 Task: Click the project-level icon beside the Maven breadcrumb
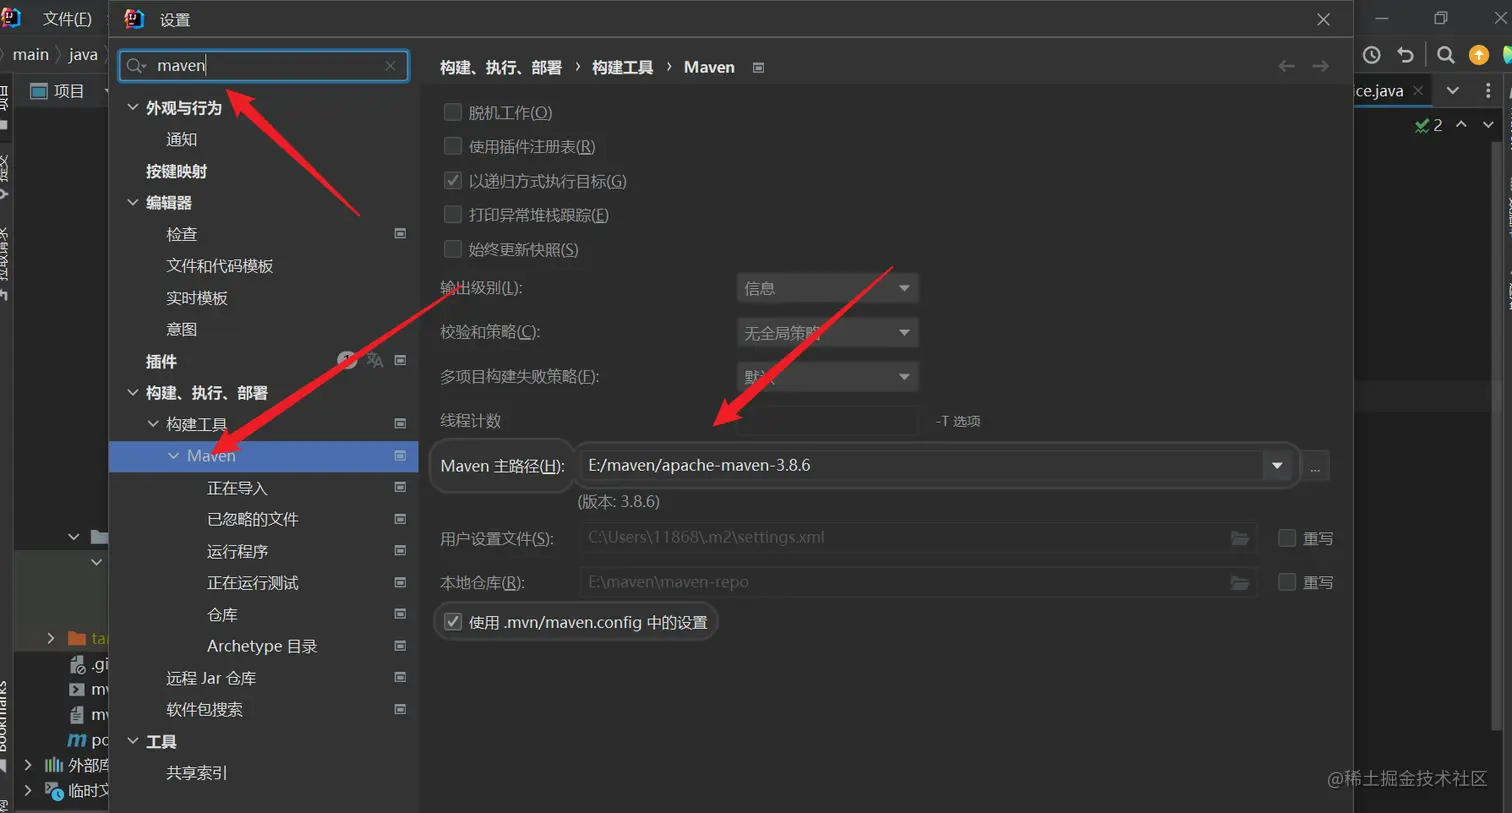(x=758, y=67)
